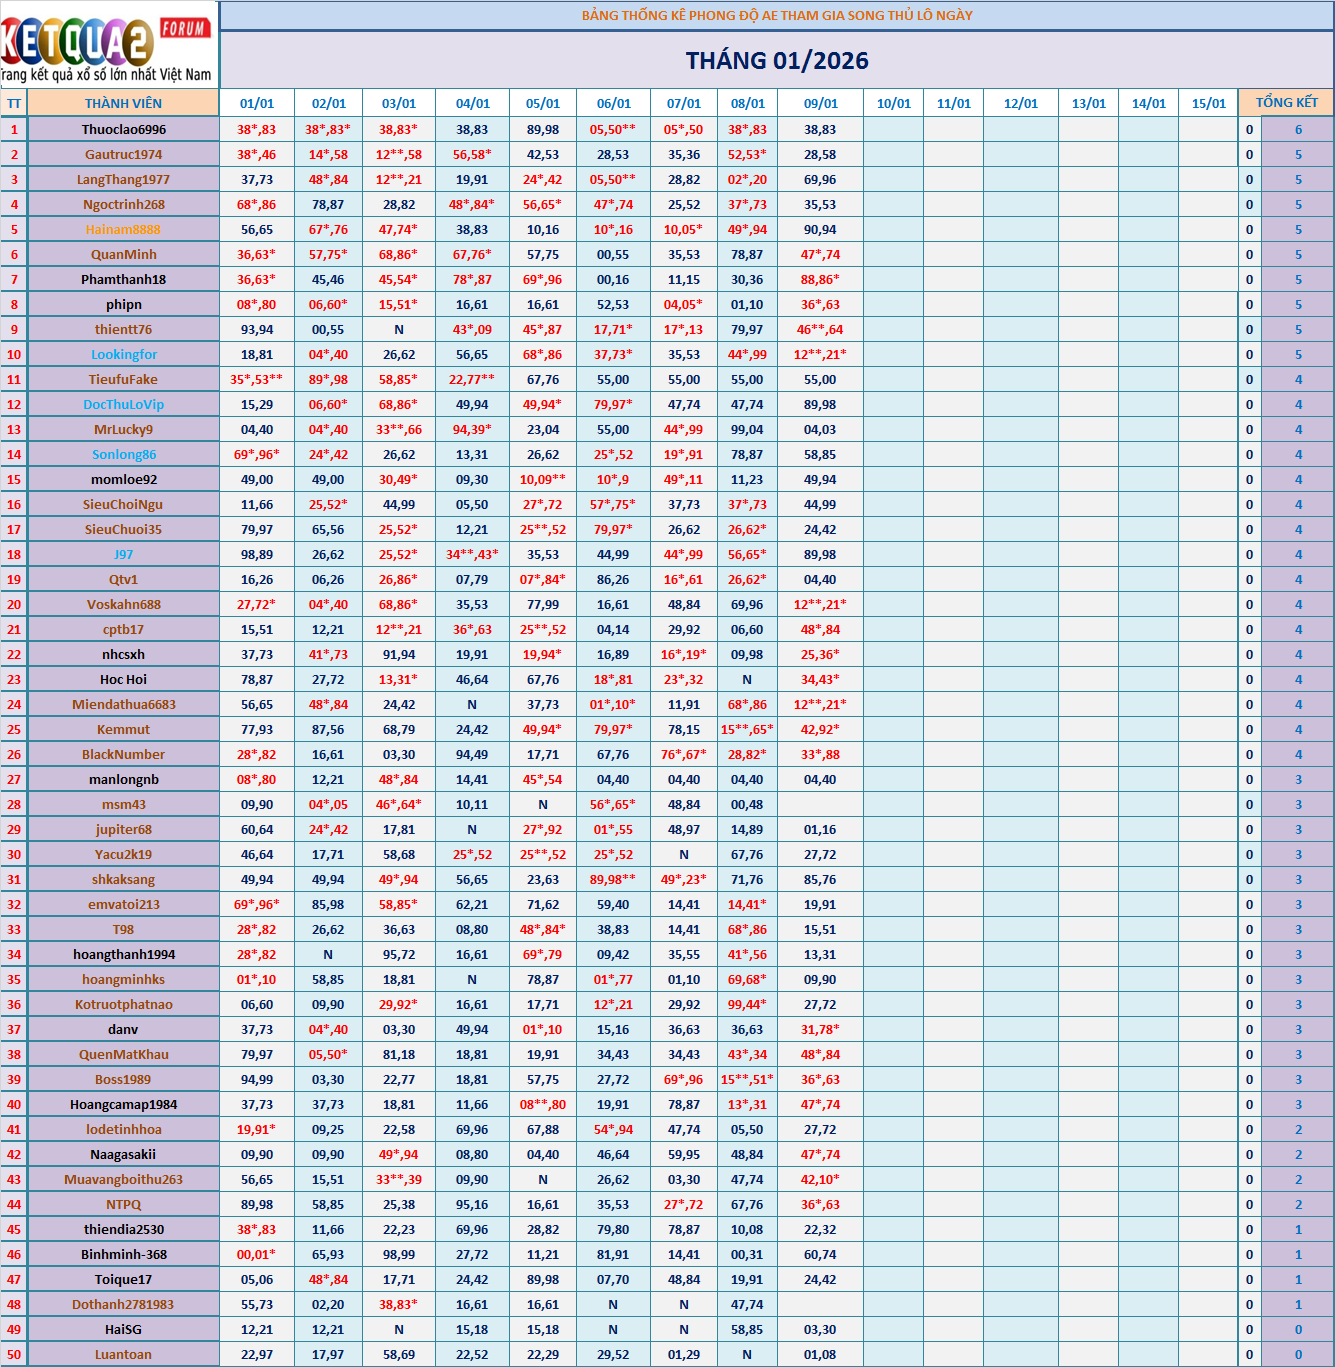Click member name J97
The image size is (1335, 1367).
pos(123,554)
